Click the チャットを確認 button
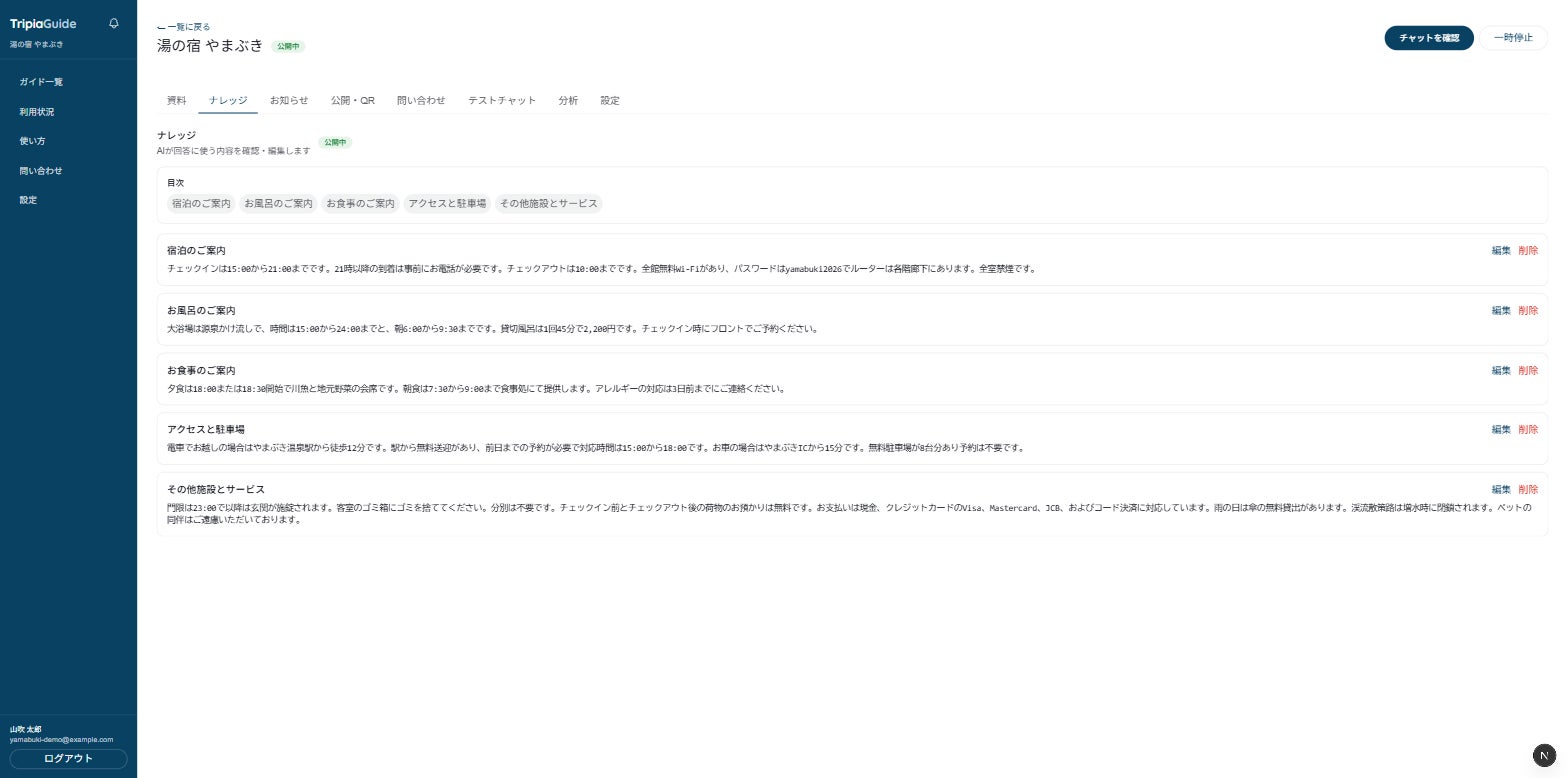This screenshot has width=1568, height=778. (x=1429, y=38)
